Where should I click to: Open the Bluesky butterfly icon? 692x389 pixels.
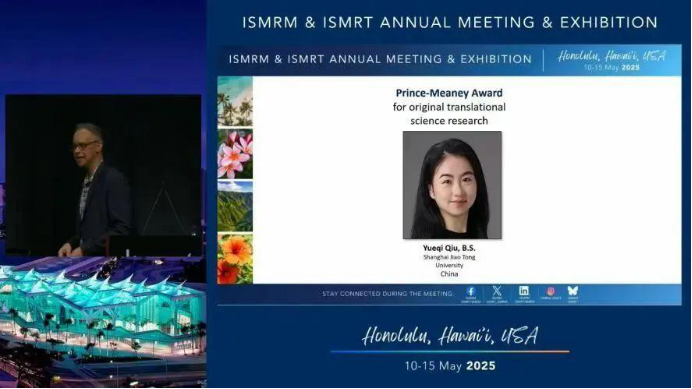point(572,291)
